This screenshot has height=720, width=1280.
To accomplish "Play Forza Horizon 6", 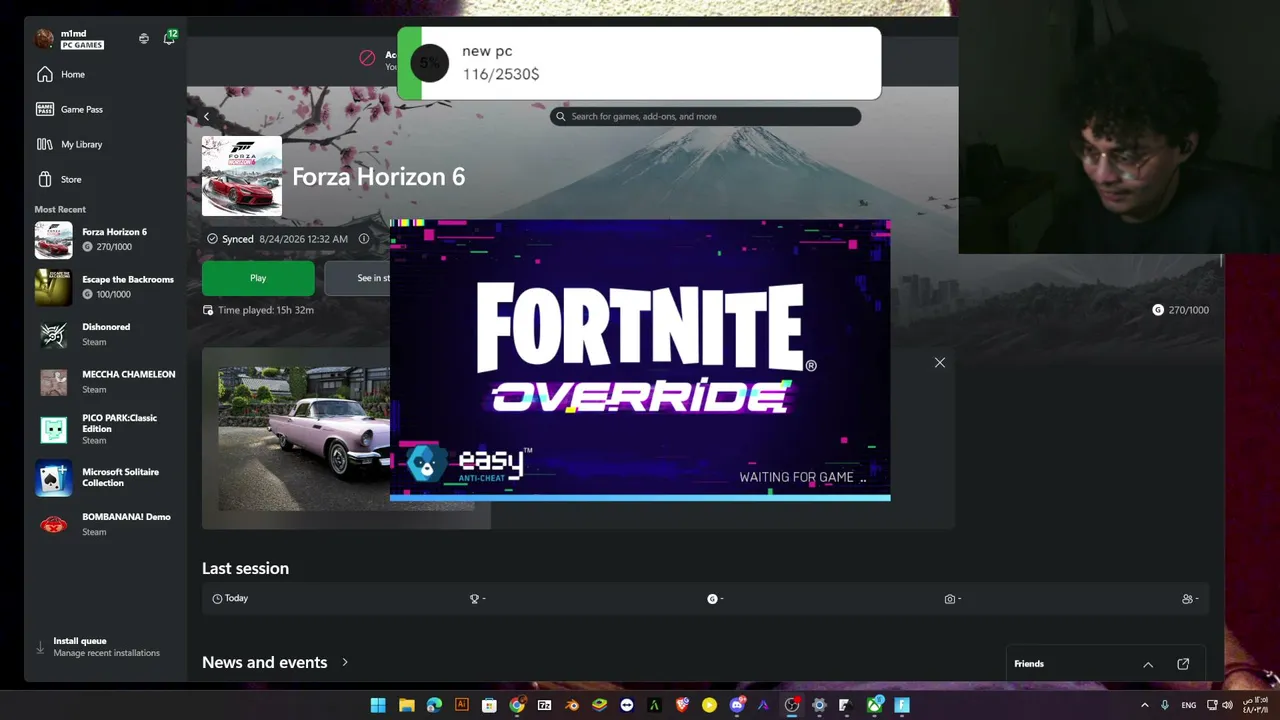I will (x=258, y=278).
